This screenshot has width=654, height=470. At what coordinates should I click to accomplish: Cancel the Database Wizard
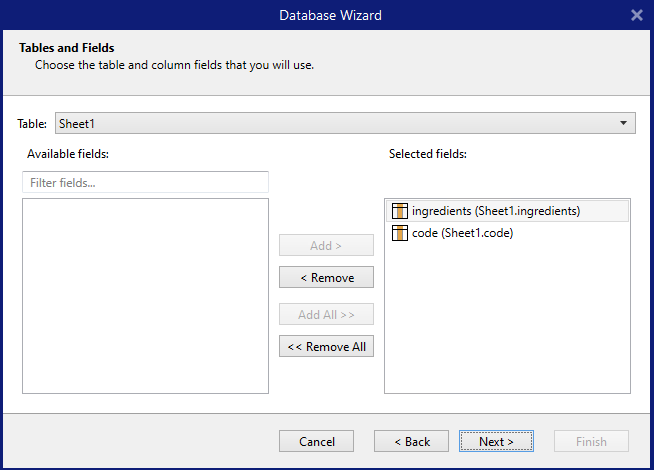point(317,441)
